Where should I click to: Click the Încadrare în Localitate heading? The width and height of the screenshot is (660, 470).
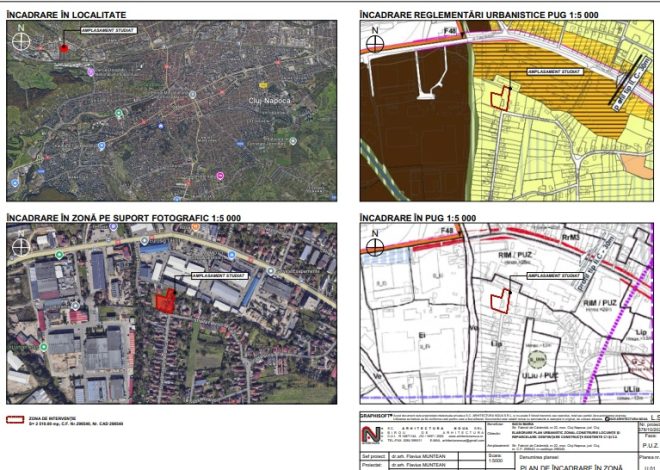(66, 14)
